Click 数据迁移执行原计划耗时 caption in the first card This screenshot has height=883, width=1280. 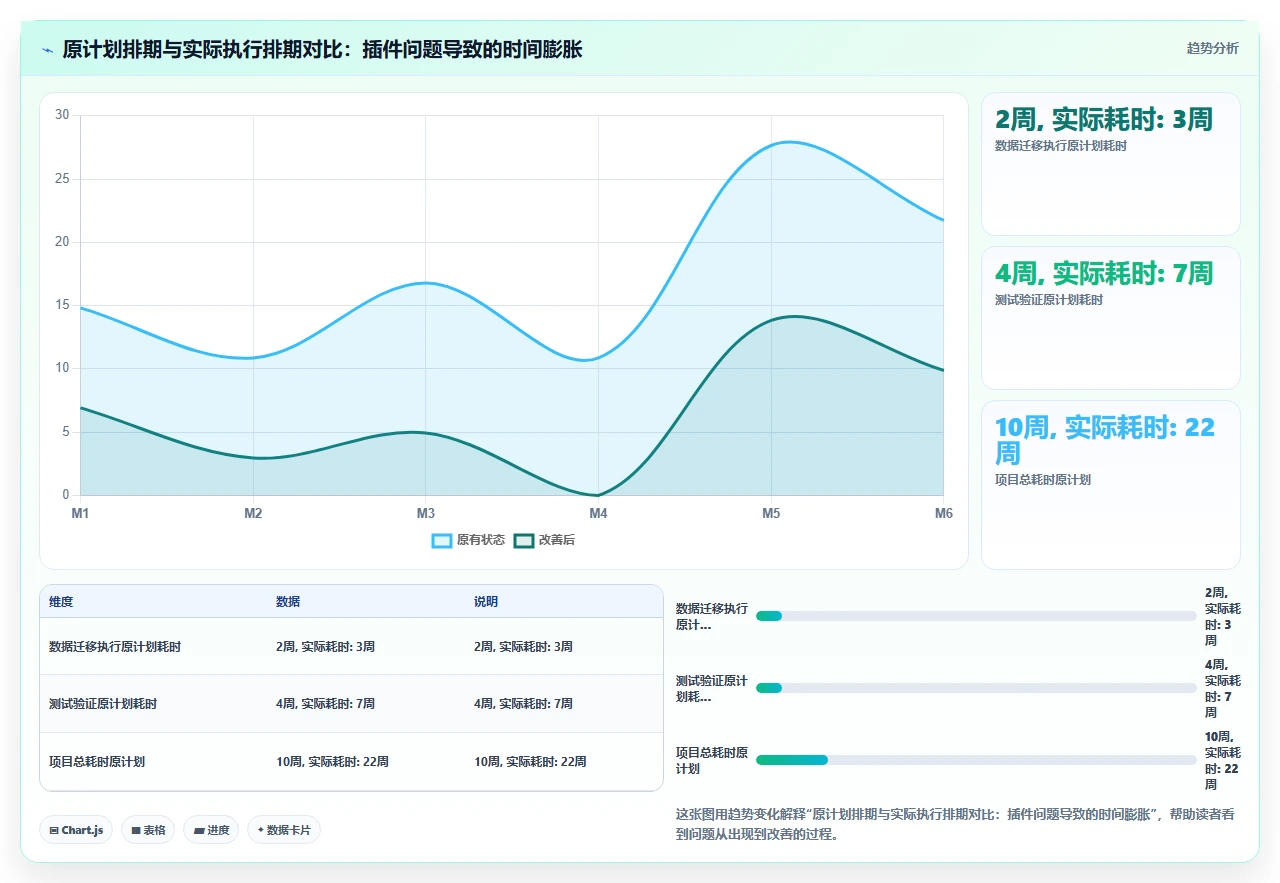coord(1061,146)
